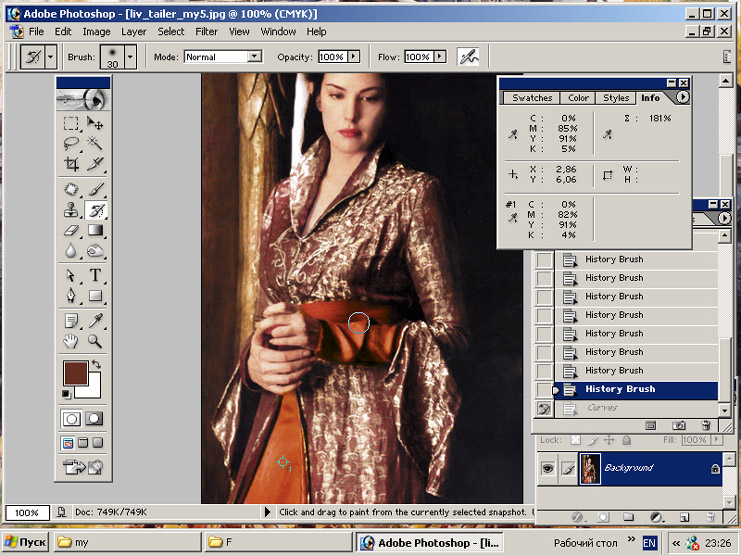Open first eyedropper readout options in Info palette
The height and width of the screenshot is (556, 741).
(x=513, y=134)
